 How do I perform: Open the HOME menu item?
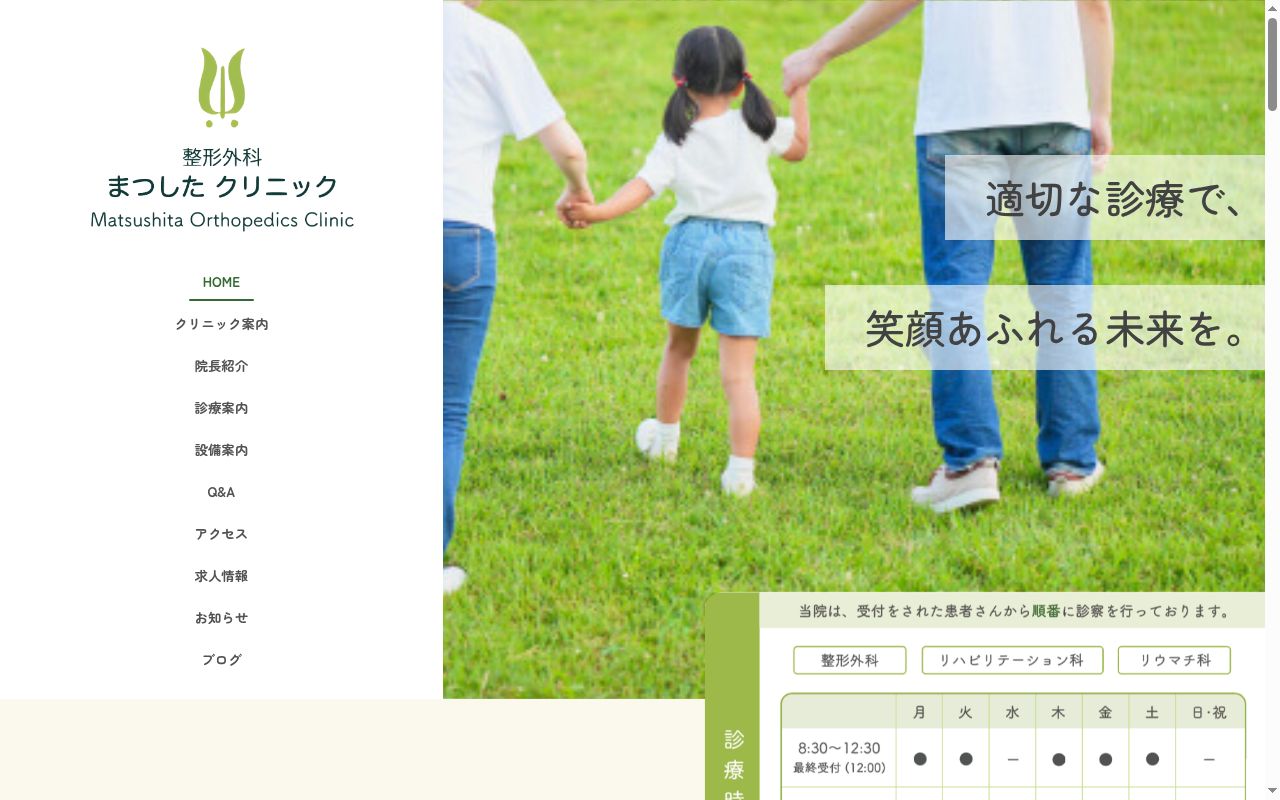tap(221, 282)
